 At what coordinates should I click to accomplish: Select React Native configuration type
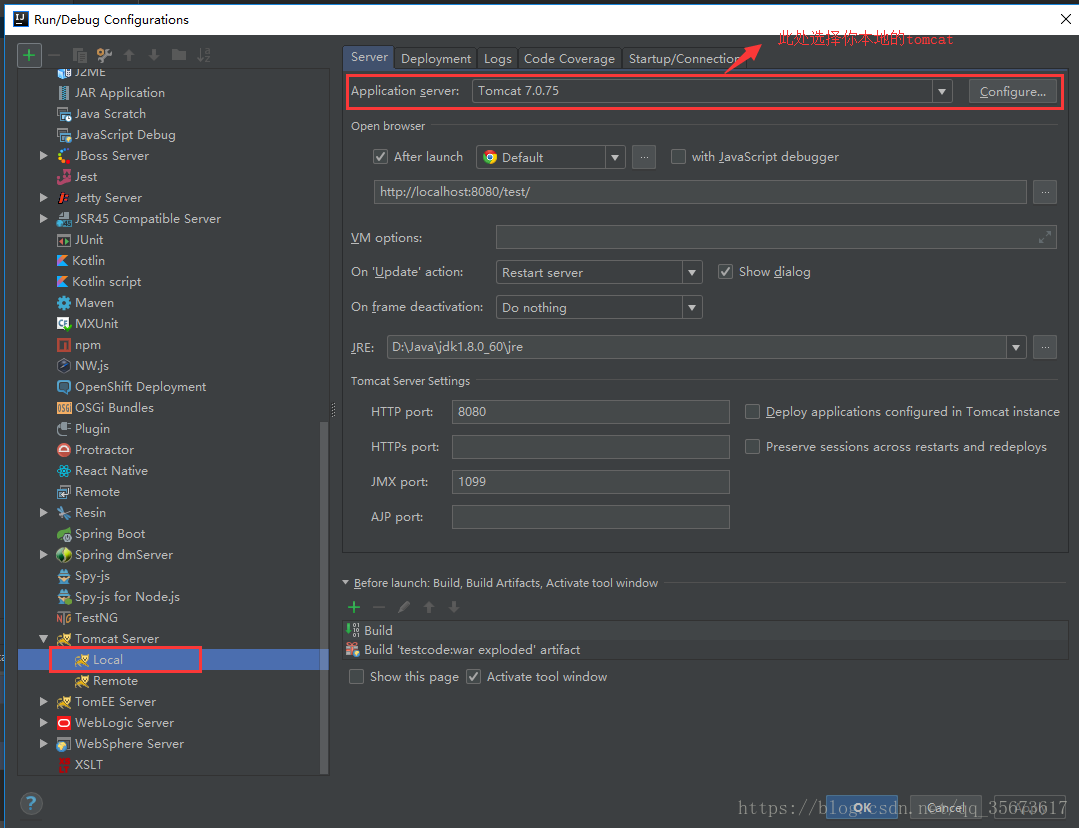click(x=111, y=471)
